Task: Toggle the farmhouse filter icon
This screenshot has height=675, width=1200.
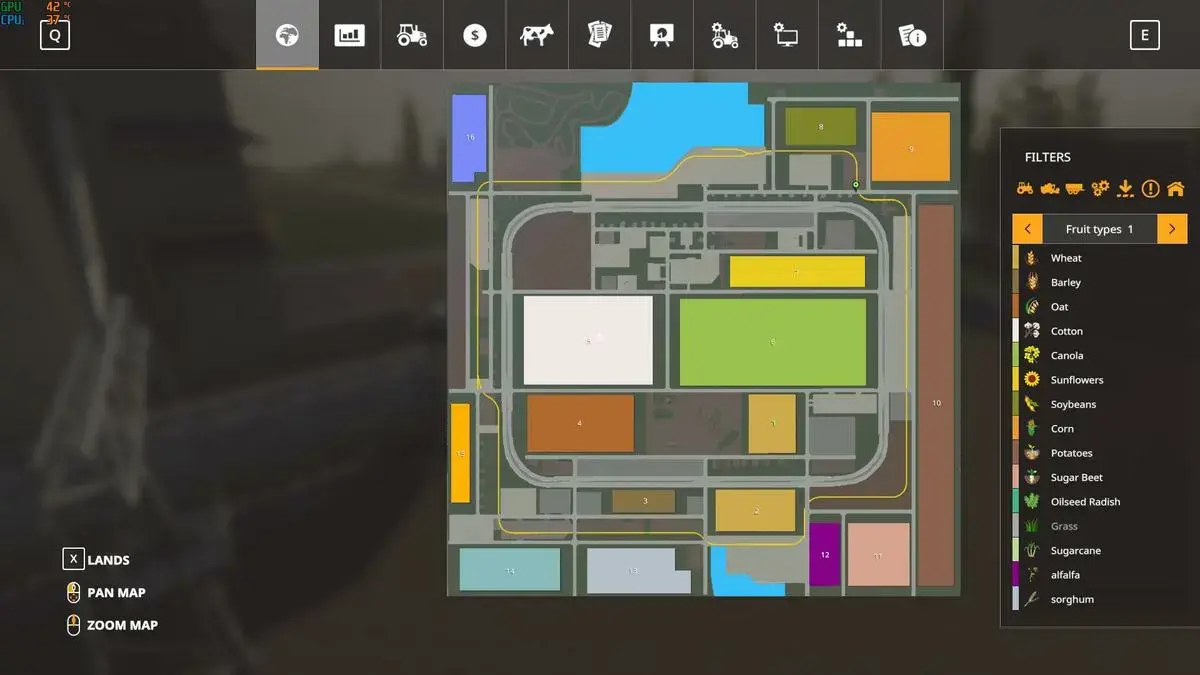Action: tap(1175, 188)
